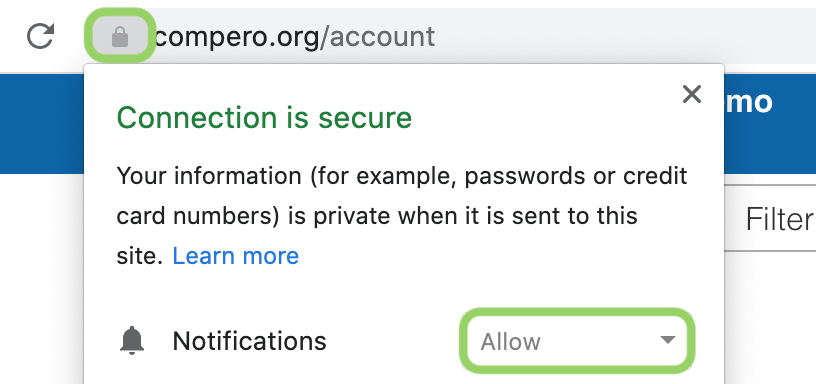Click the padlock site information icon
The image size is (816, 384).
pyautogui.click(x=120, y=36)
